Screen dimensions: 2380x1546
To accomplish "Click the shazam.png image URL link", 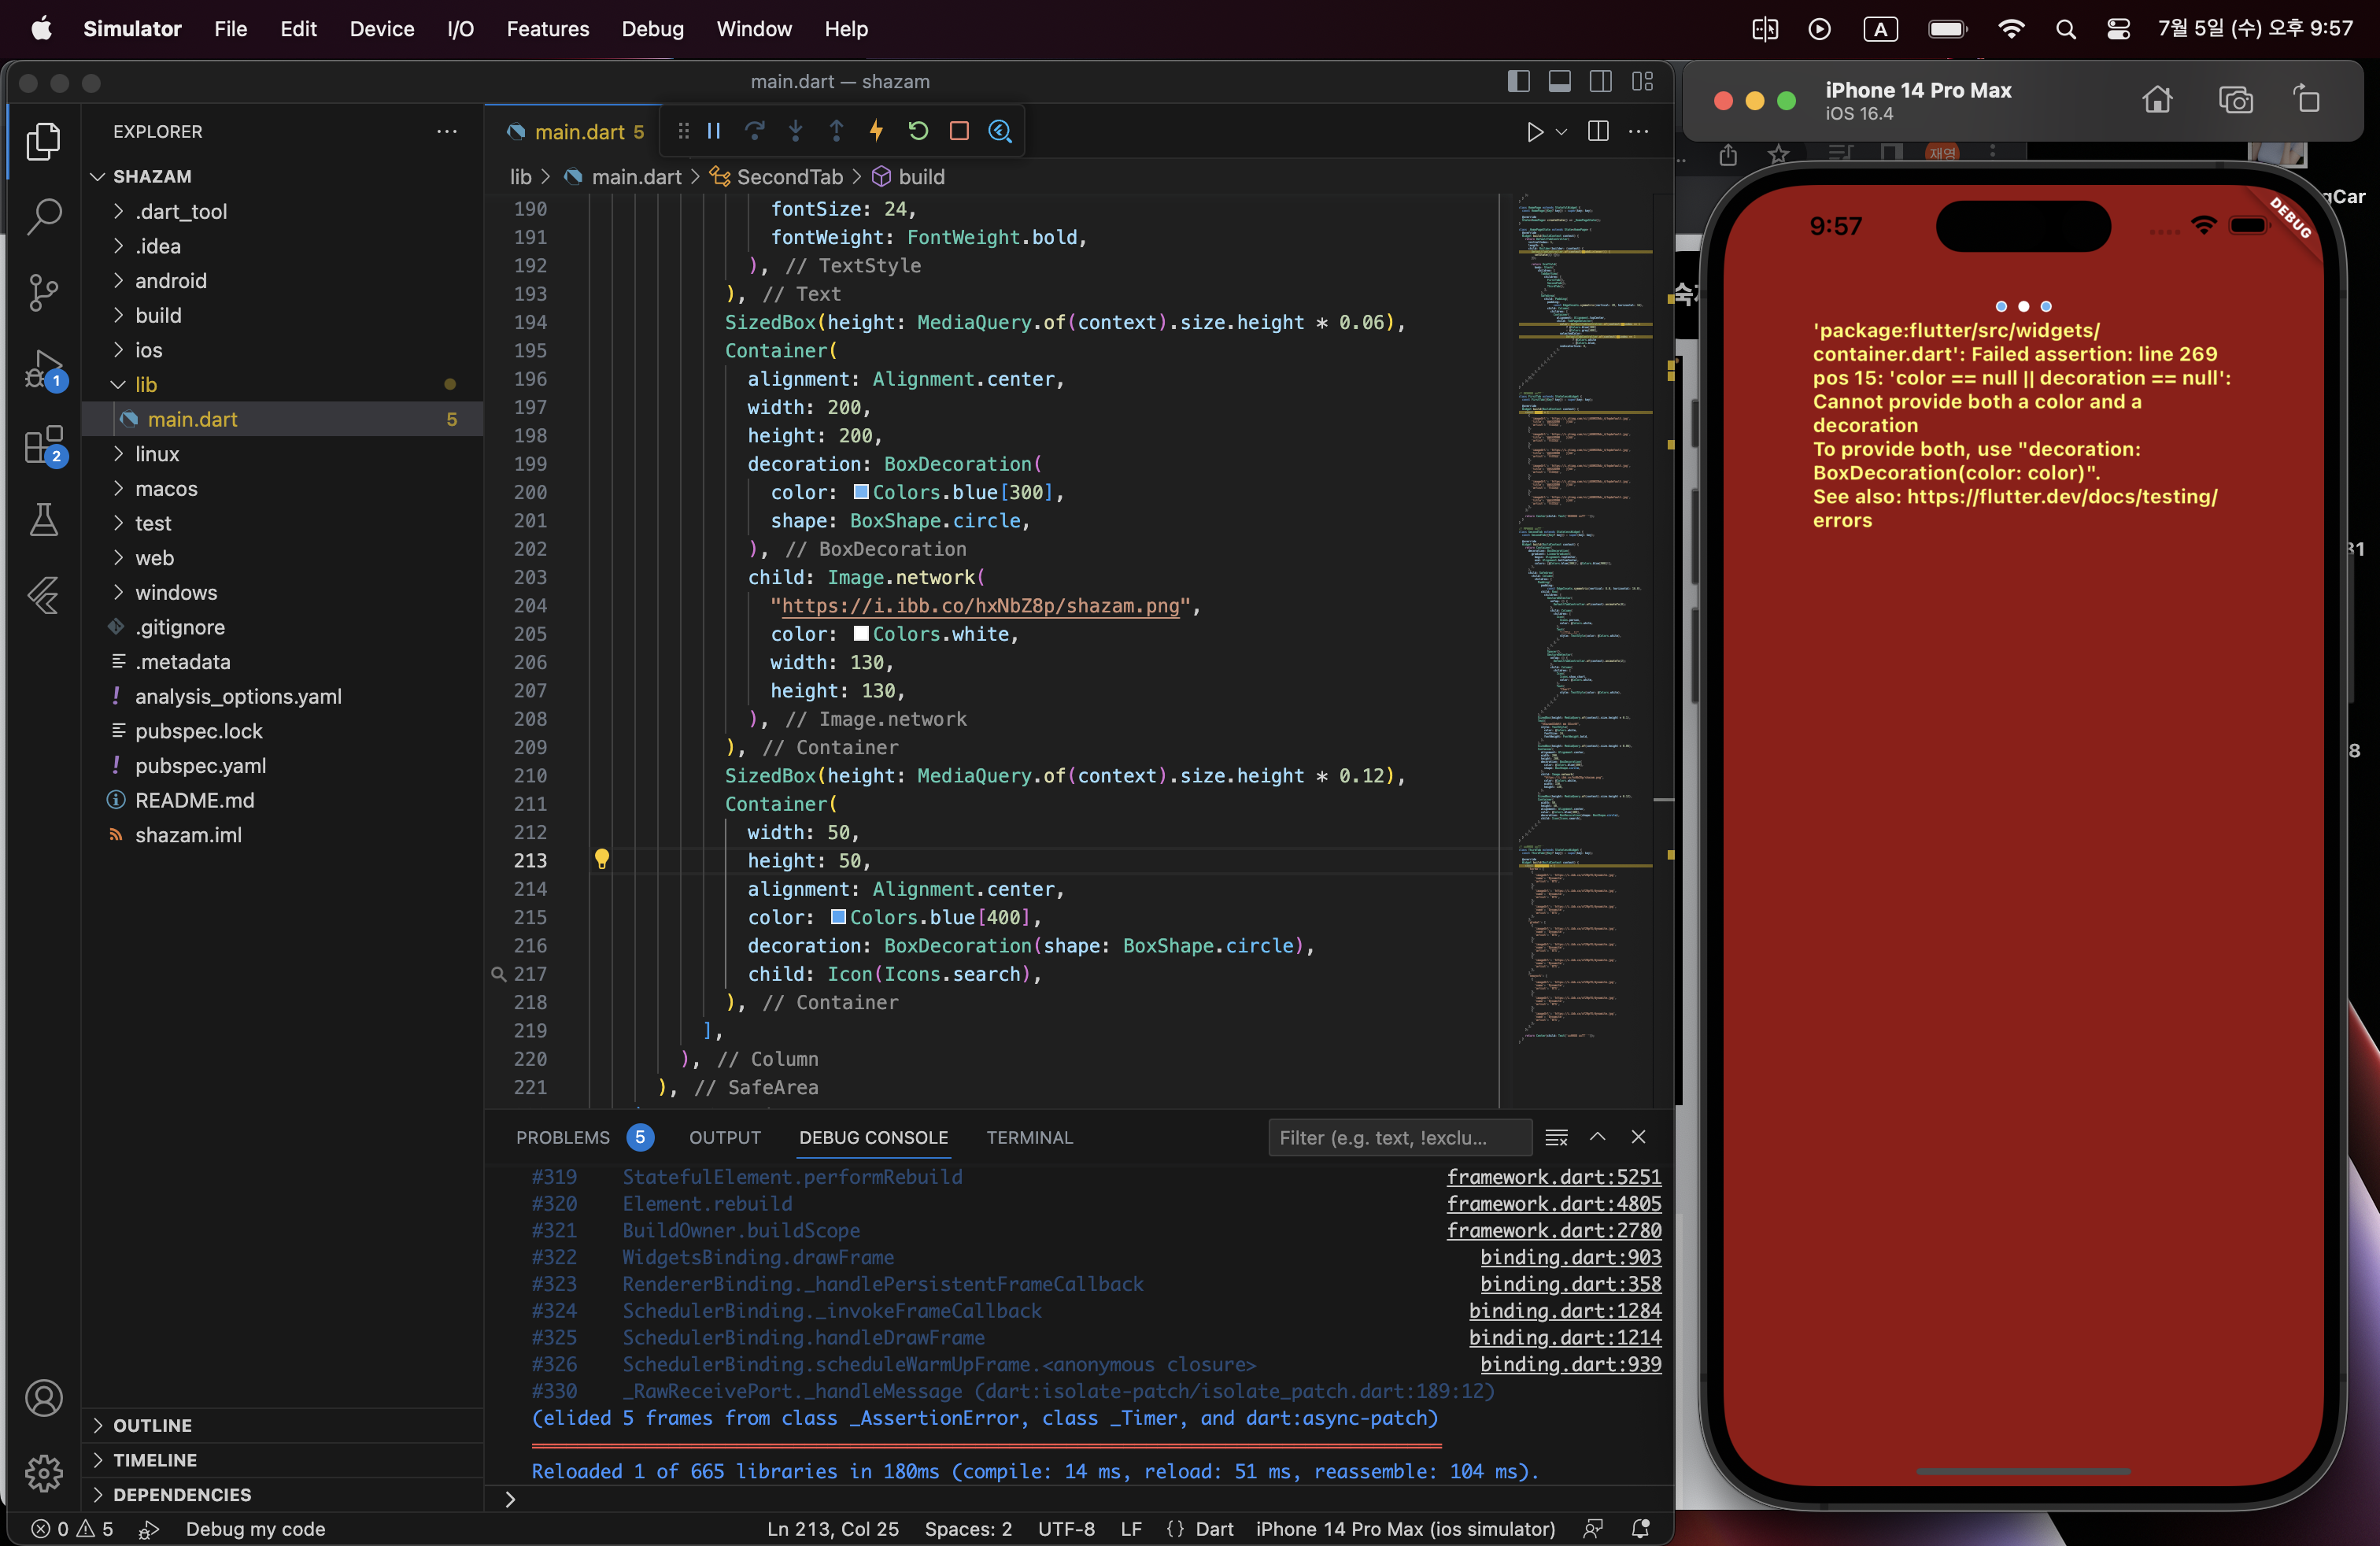I will [980, 606].
